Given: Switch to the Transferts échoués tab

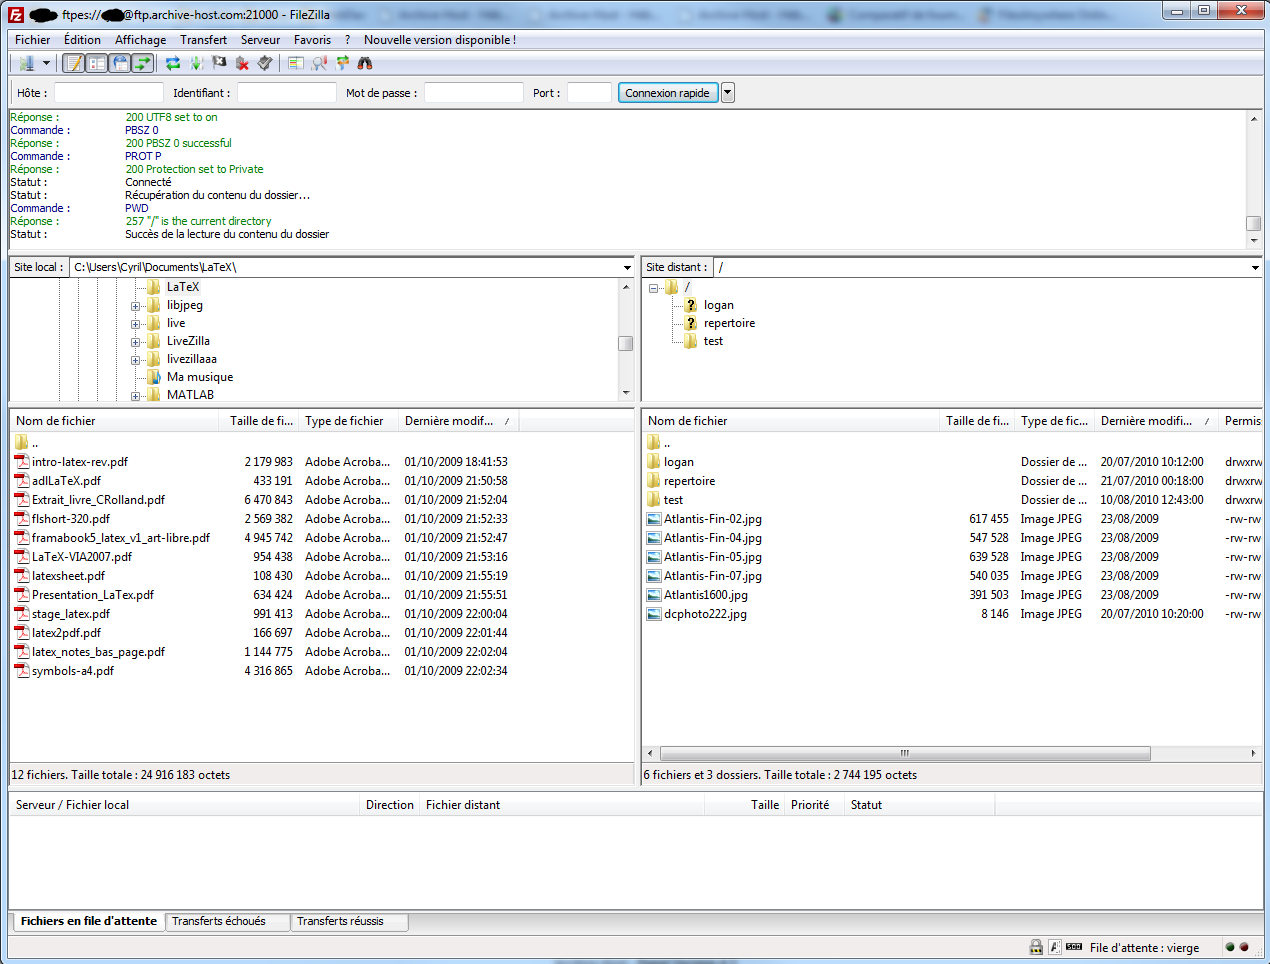Looking at the screenshot, I should pyautogui.click(x=219, y=921).
